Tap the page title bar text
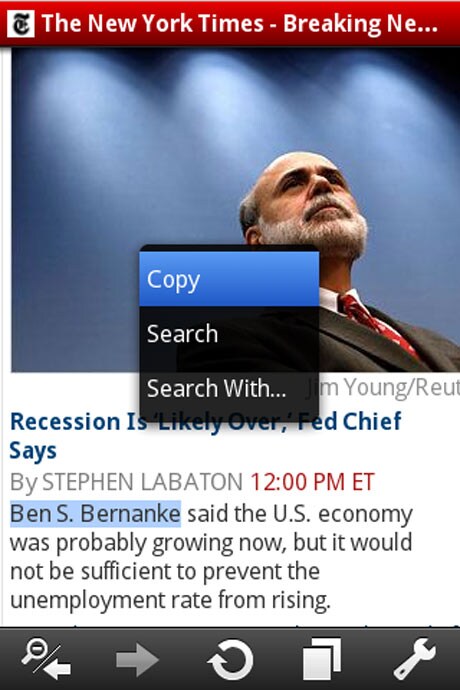 pyautogui.click(x=240, y=23)
